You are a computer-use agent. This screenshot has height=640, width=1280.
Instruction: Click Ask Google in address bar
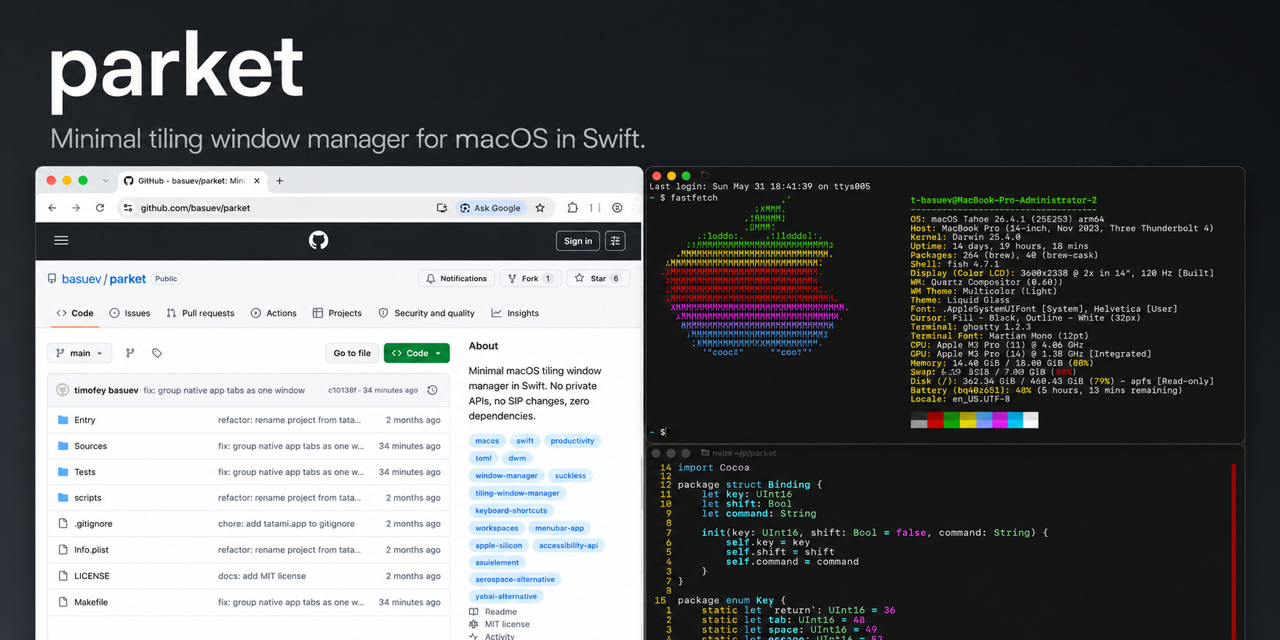pos(490,208)
